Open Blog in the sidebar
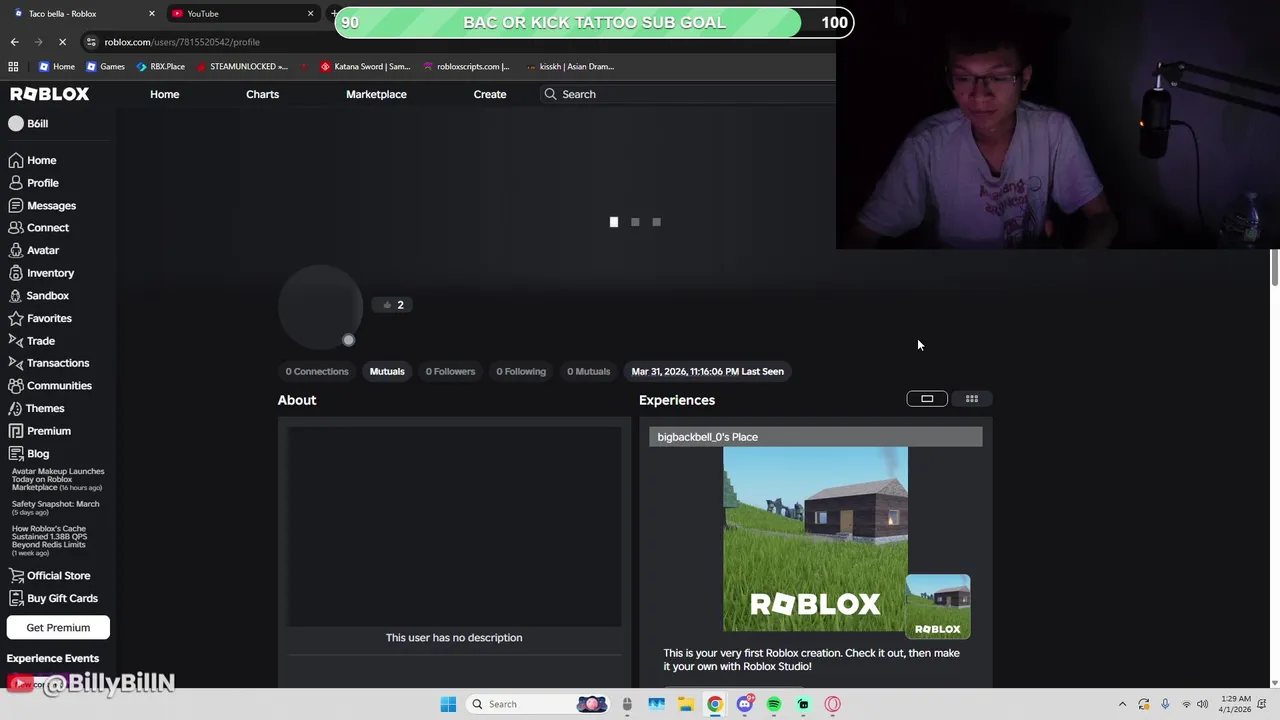The width and height of the screenshot is (1280, 720). (x=28, y=453)
